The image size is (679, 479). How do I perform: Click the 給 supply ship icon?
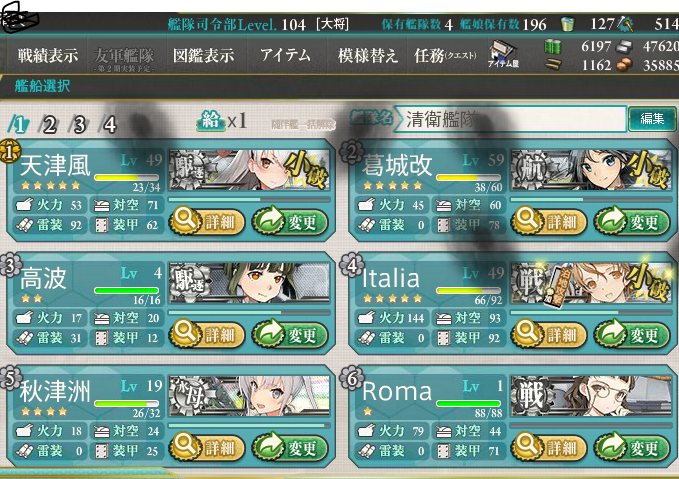211,121
